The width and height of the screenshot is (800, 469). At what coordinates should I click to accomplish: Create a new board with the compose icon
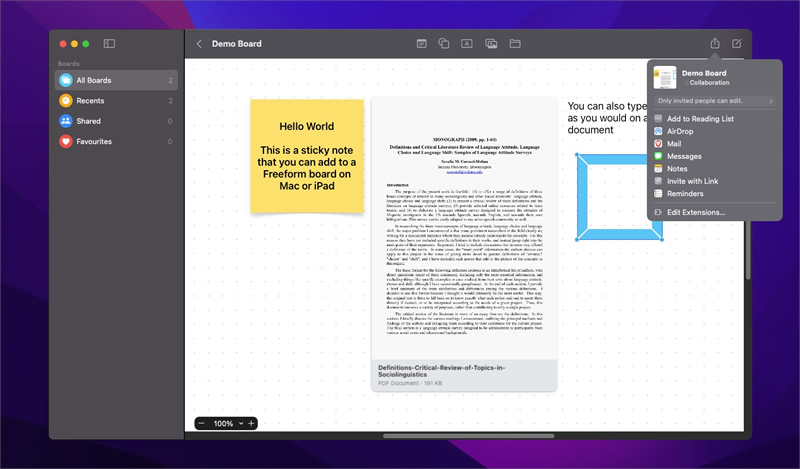(x=737, y=44)
